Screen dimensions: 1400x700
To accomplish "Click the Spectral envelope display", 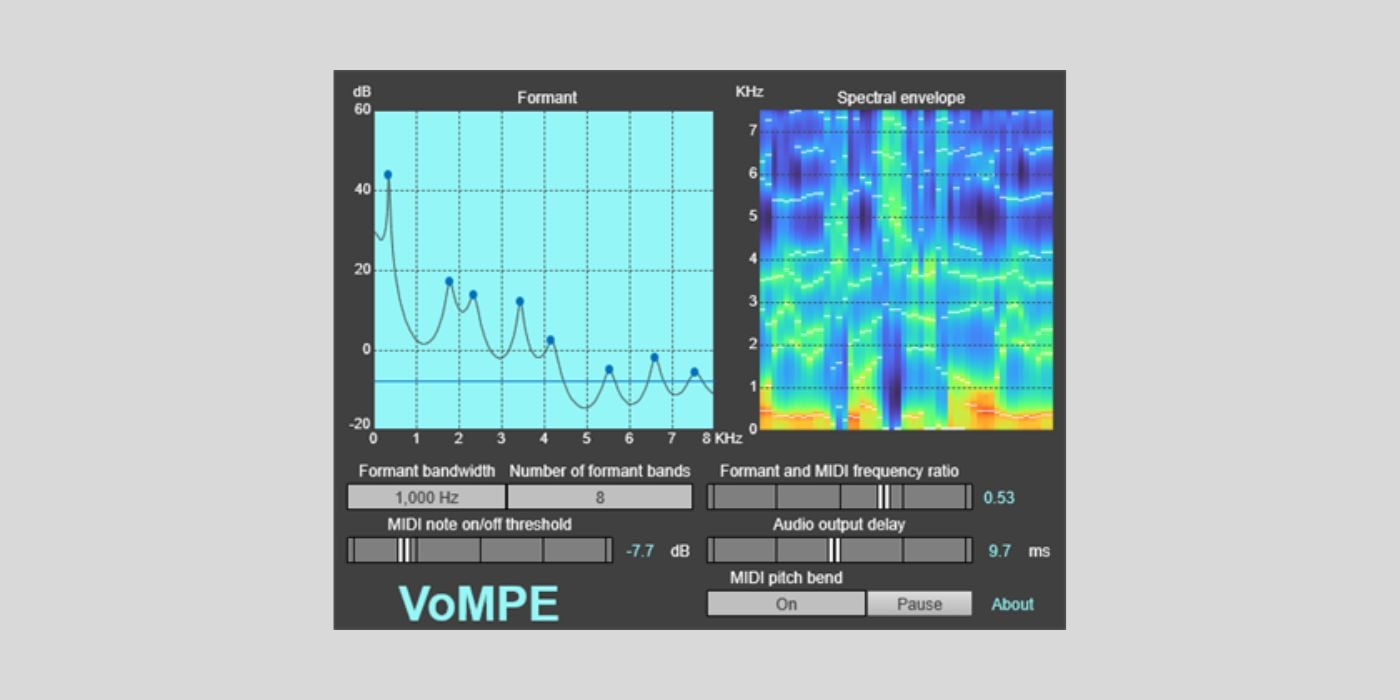I will coord(905,270).
